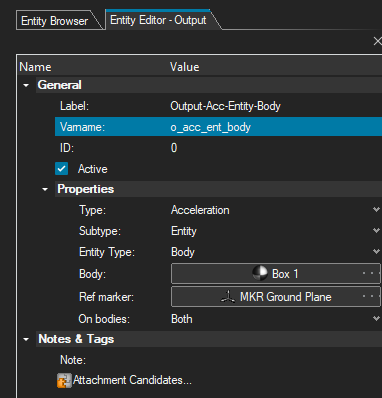This screenshot has height=398, width=382.
Task: Select the Label: row name
Action: click(x=74, y=106)
